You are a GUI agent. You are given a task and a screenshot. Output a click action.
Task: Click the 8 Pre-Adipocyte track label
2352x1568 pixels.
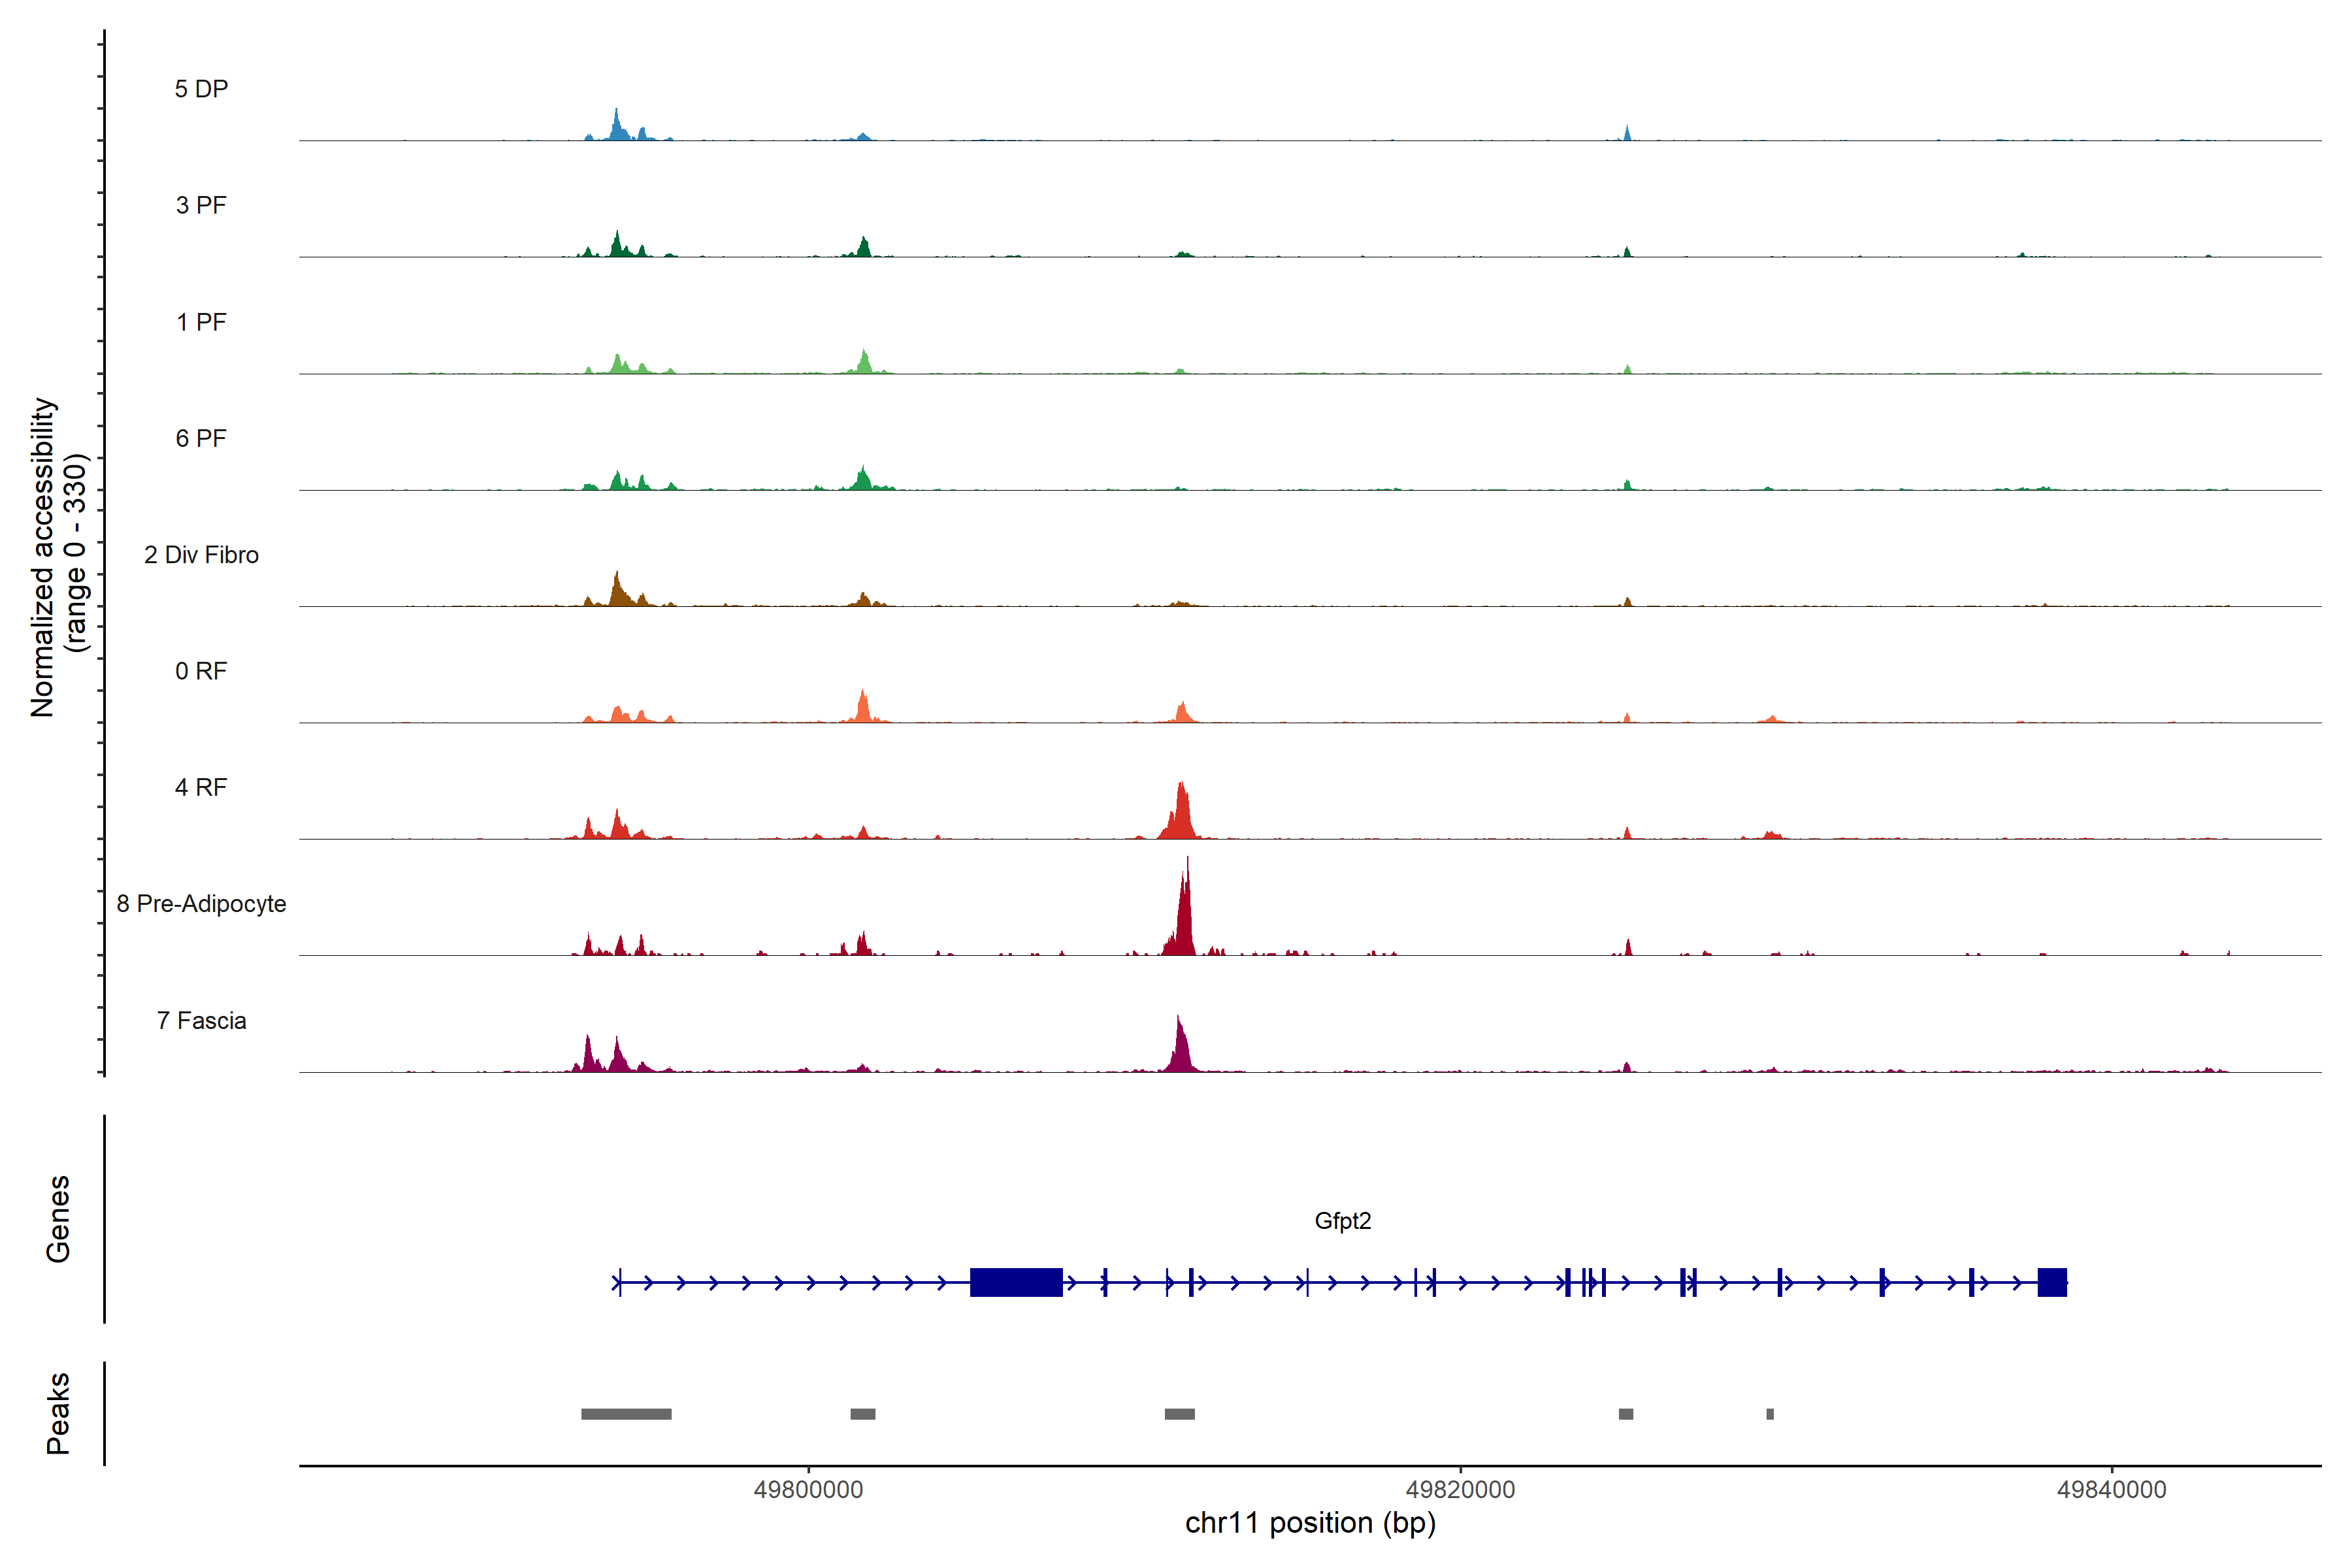(x=201, y=904)
